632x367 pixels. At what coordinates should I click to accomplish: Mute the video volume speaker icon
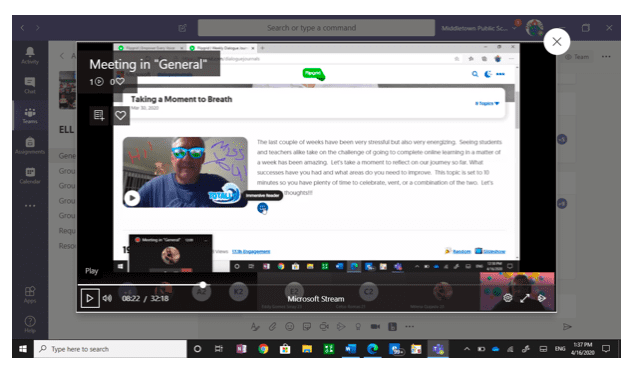click(107, 299)
